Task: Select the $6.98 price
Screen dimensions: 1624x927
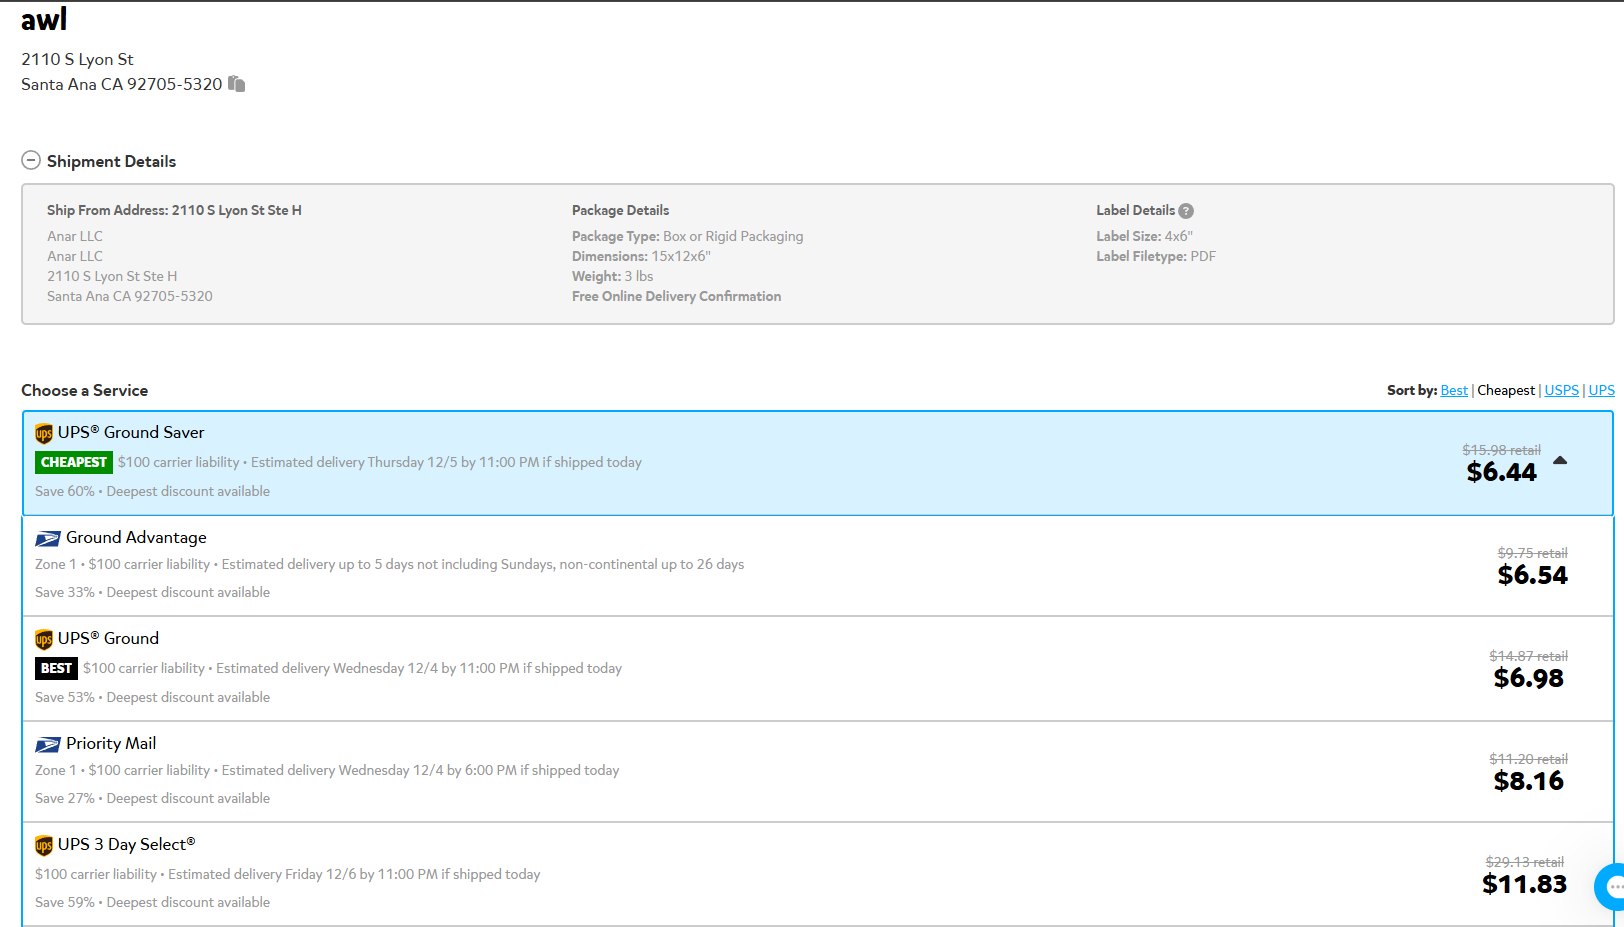Action: (x=1528, y=678)
